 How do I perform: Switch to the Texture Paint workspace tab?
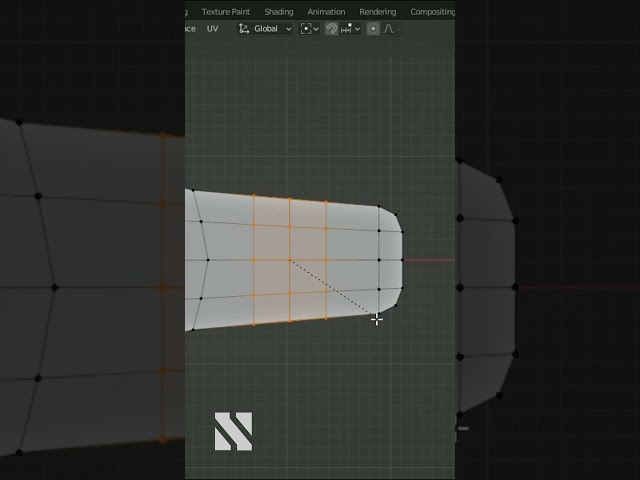click(x=226, y=12)
